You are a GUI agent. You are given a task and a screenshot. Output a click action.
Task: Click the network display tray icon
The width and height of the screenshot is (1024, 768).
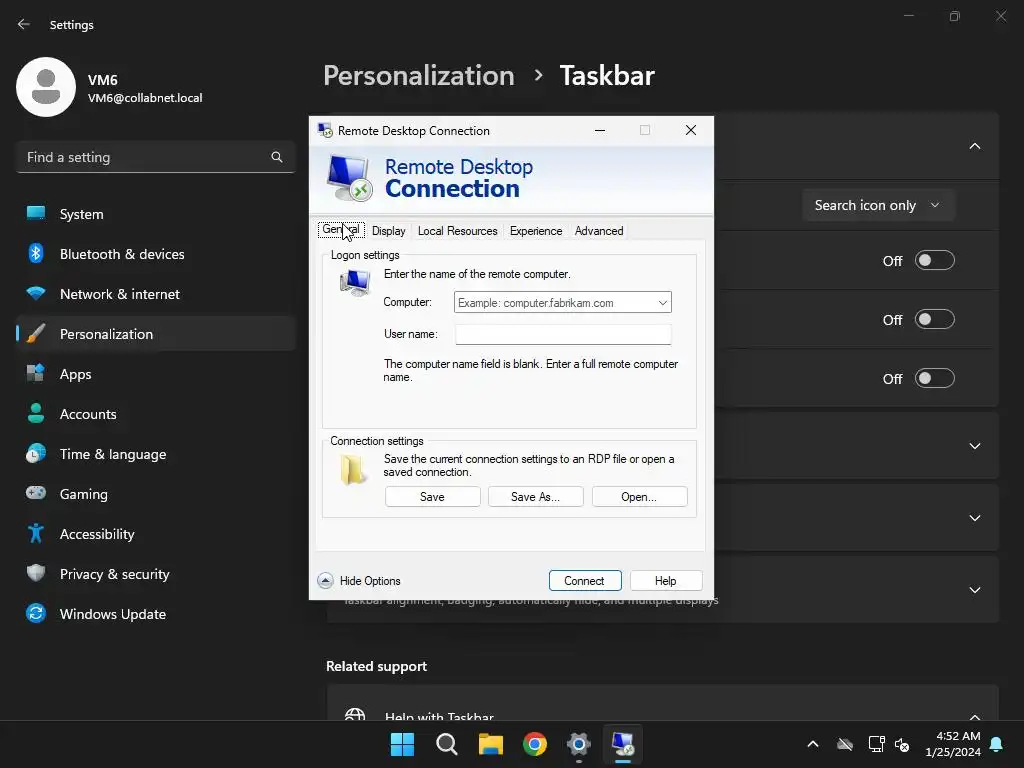[876, 744]
